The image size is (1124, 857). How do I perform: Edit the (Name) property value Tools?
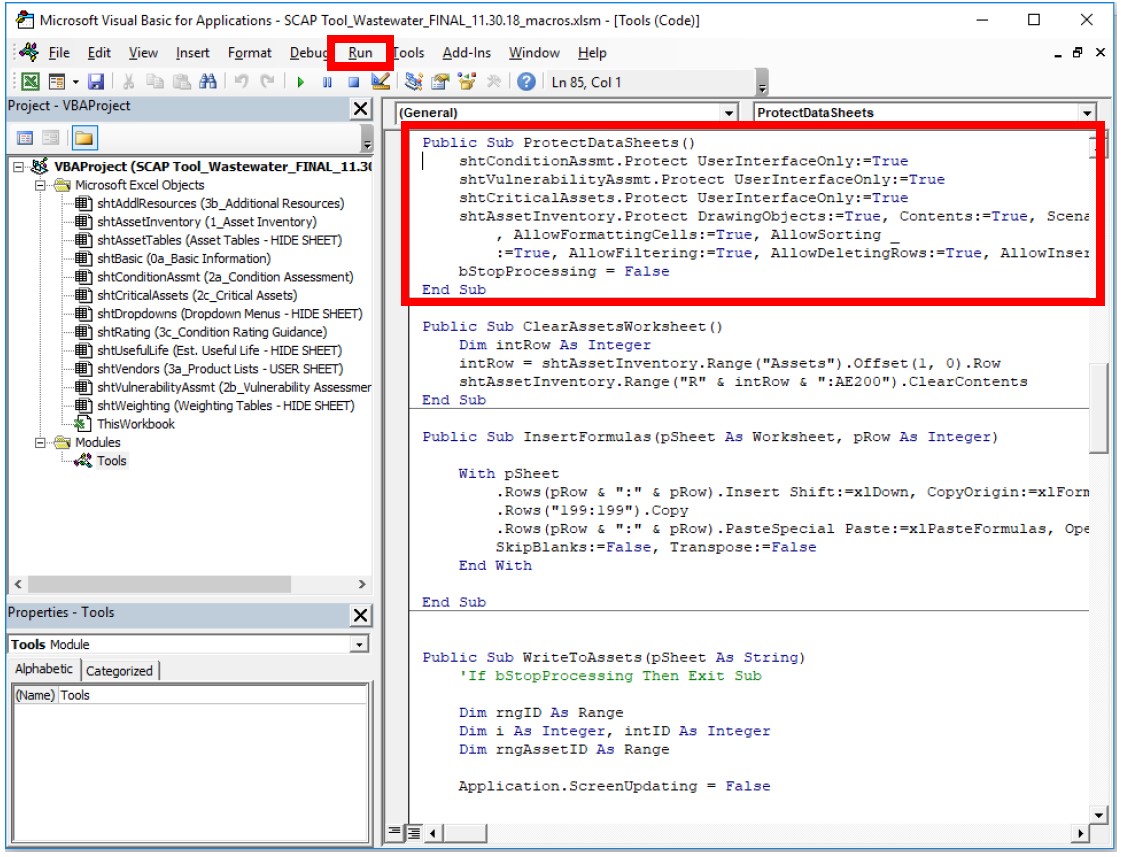212,695
